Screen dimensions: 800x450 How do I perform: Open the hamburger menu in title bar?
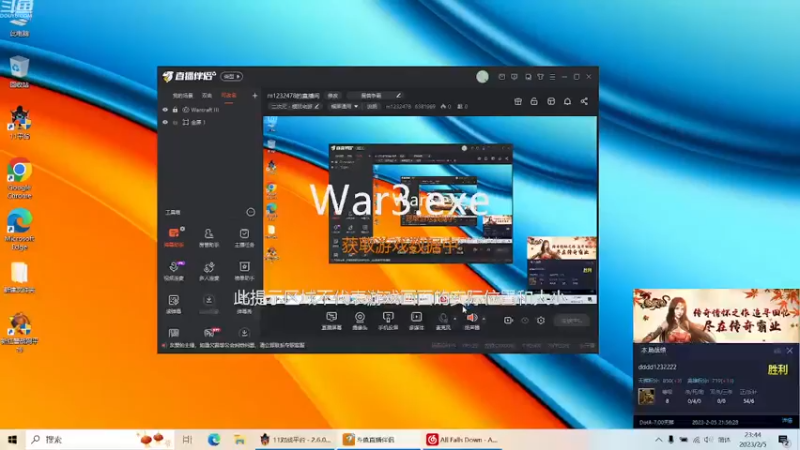pyautogui.click(x=552, y=77)
